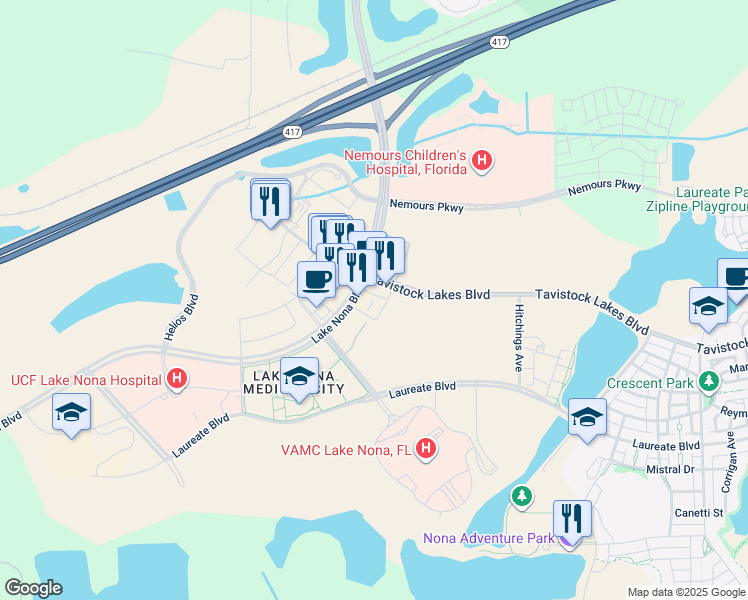Select the coffee marker at the right map edge

click(735, 279)
